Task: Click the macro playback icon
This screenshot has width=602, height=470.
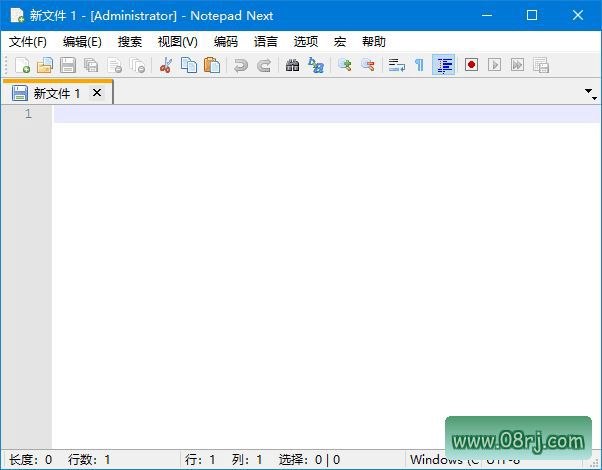Action: 494,65
